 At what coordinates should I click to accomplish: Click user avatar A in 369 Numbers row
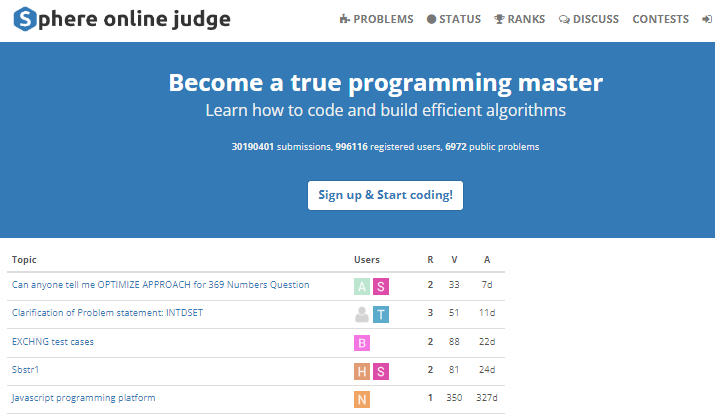362,286
